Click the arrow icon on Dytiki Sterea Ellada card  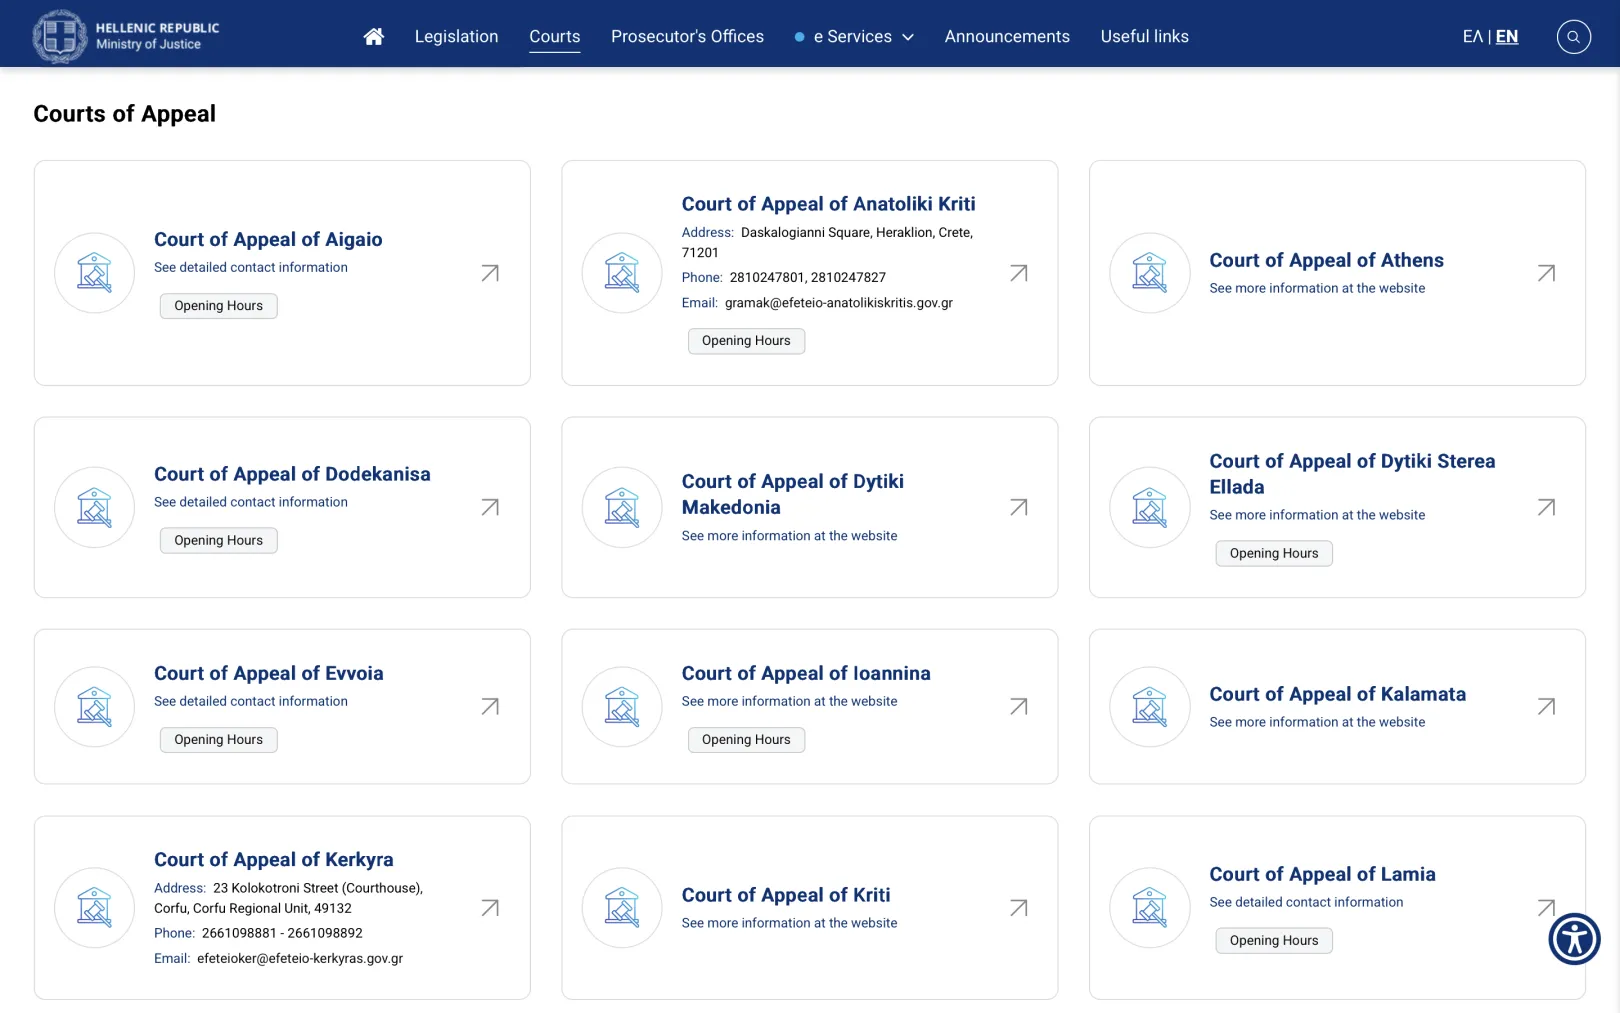(x=1546, y=507)
